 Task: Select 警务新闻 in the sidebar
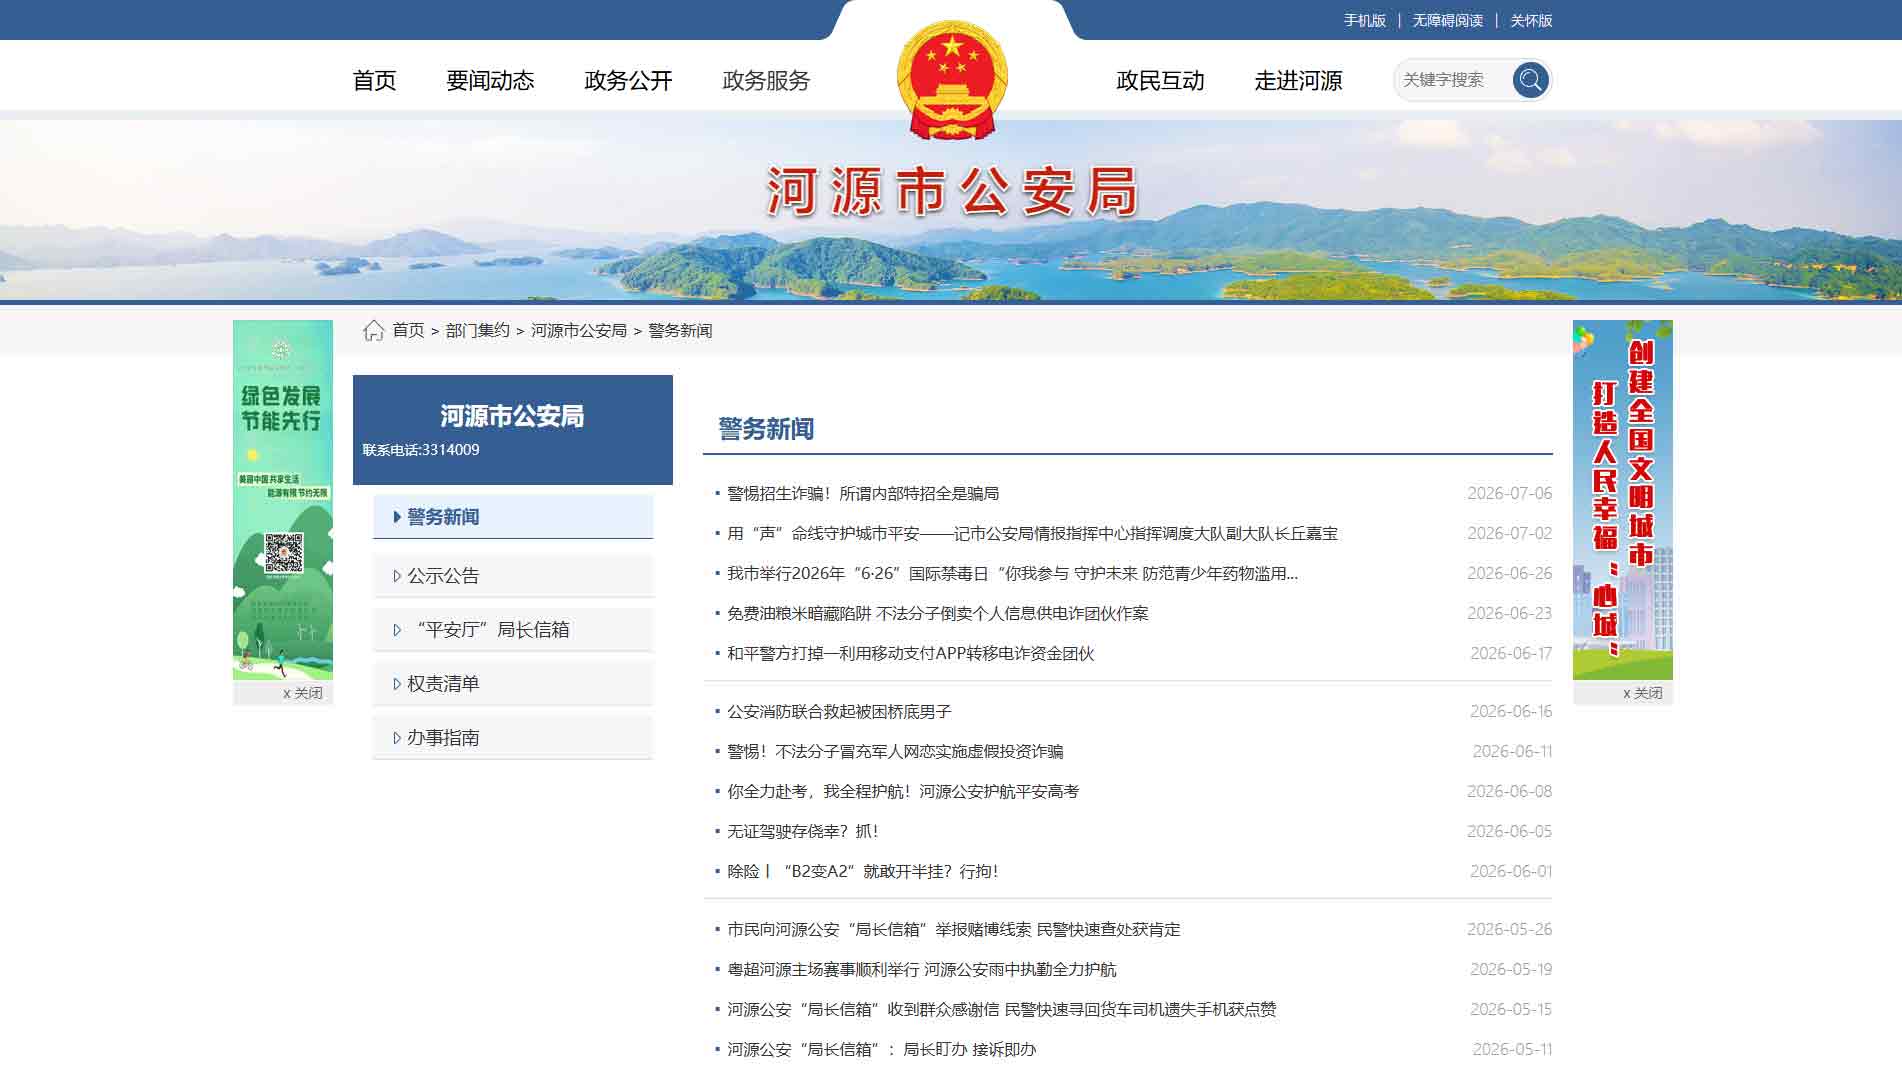click(513, 517)
